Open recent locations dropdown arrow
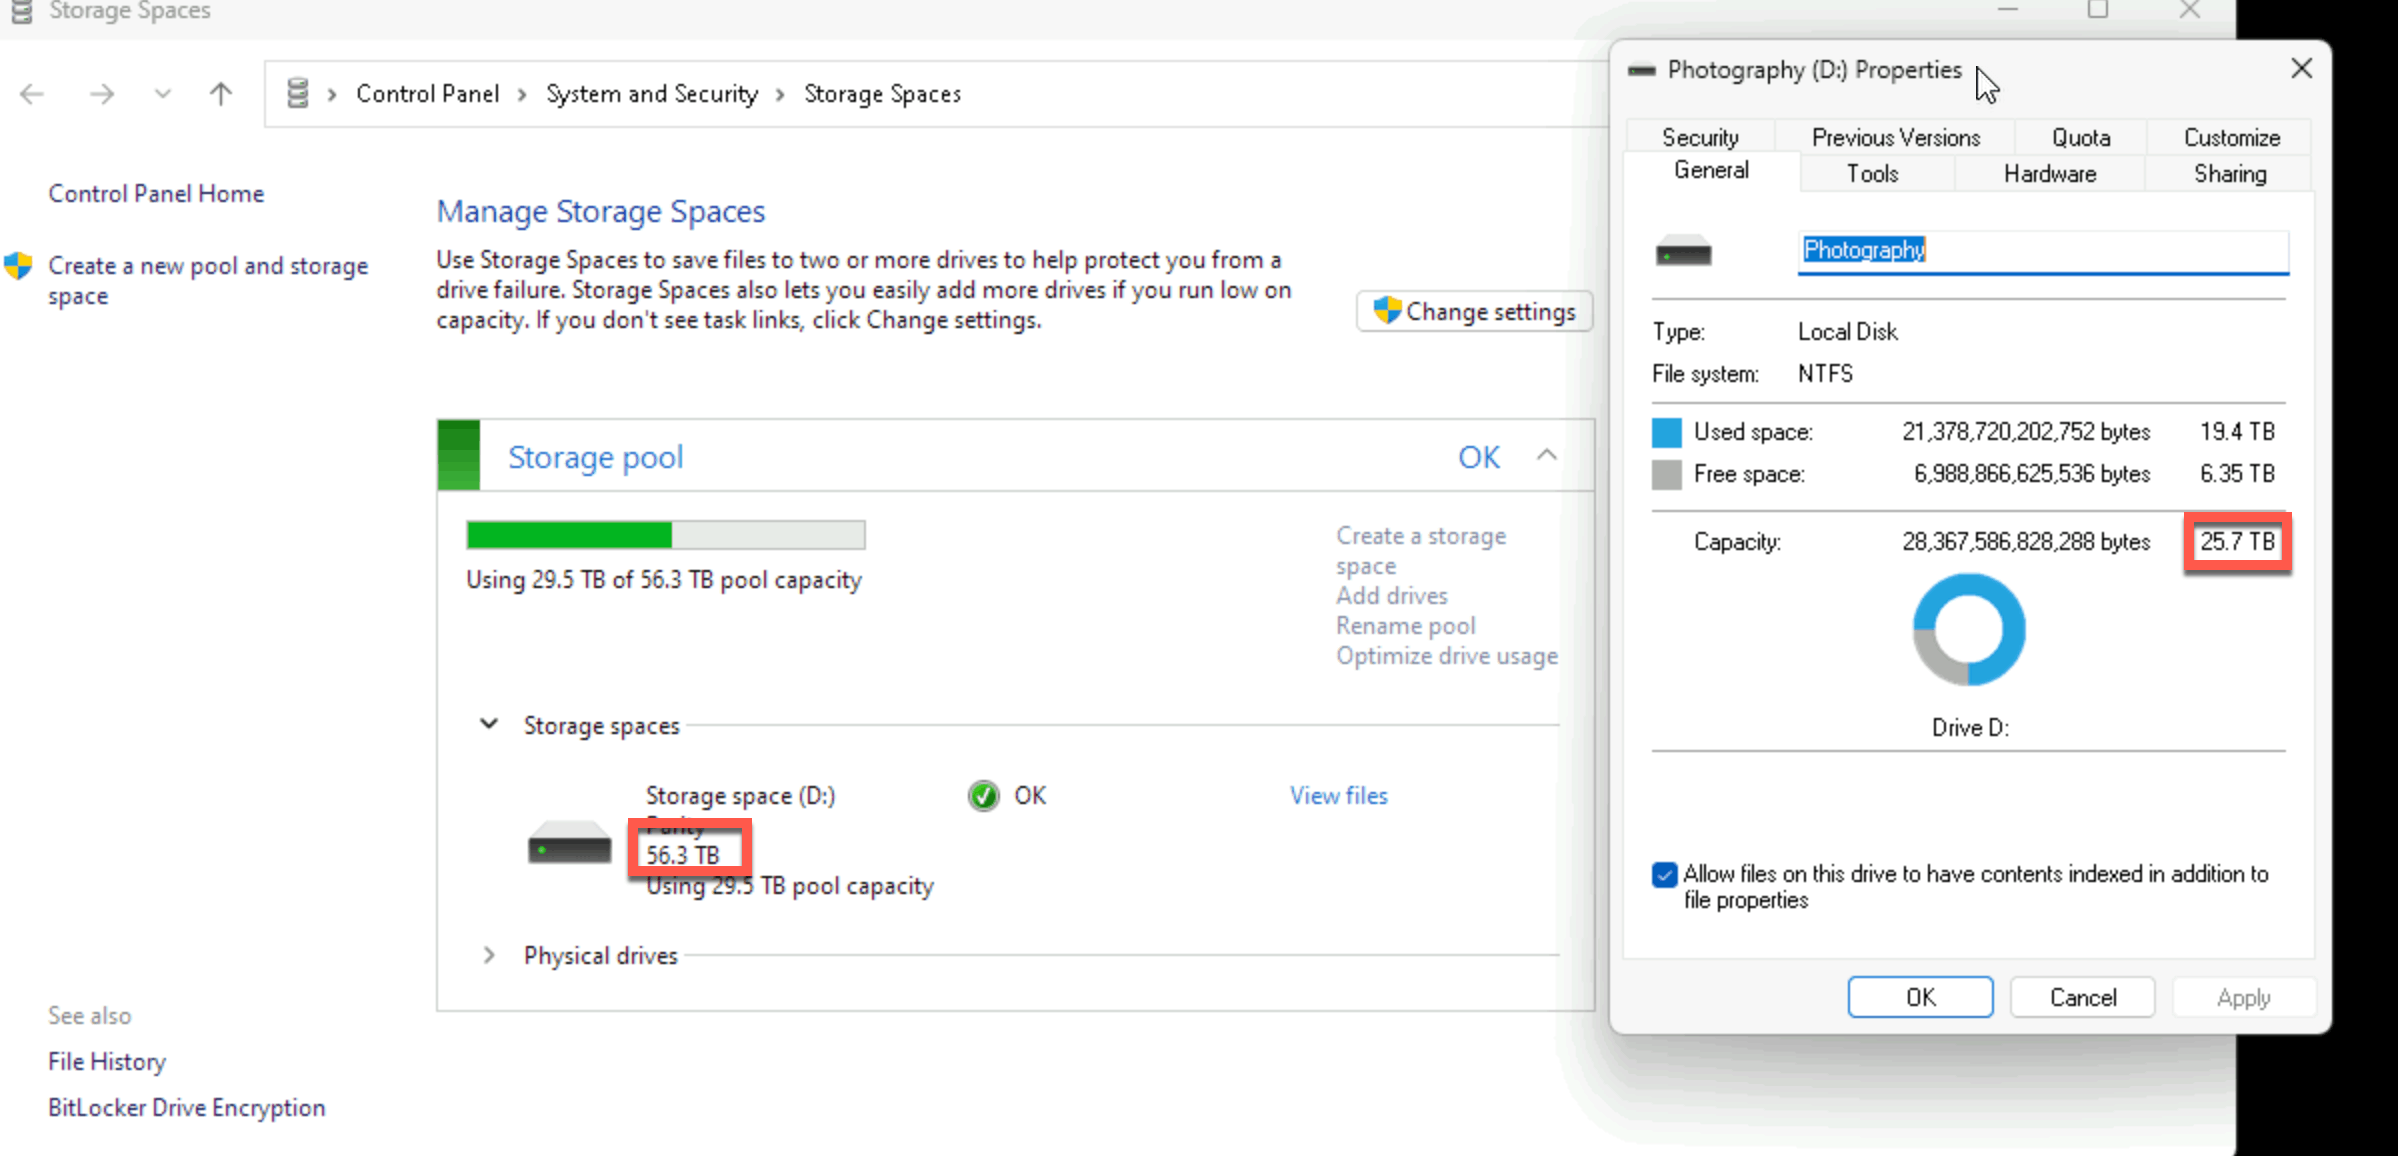 [x=162, y=94]
